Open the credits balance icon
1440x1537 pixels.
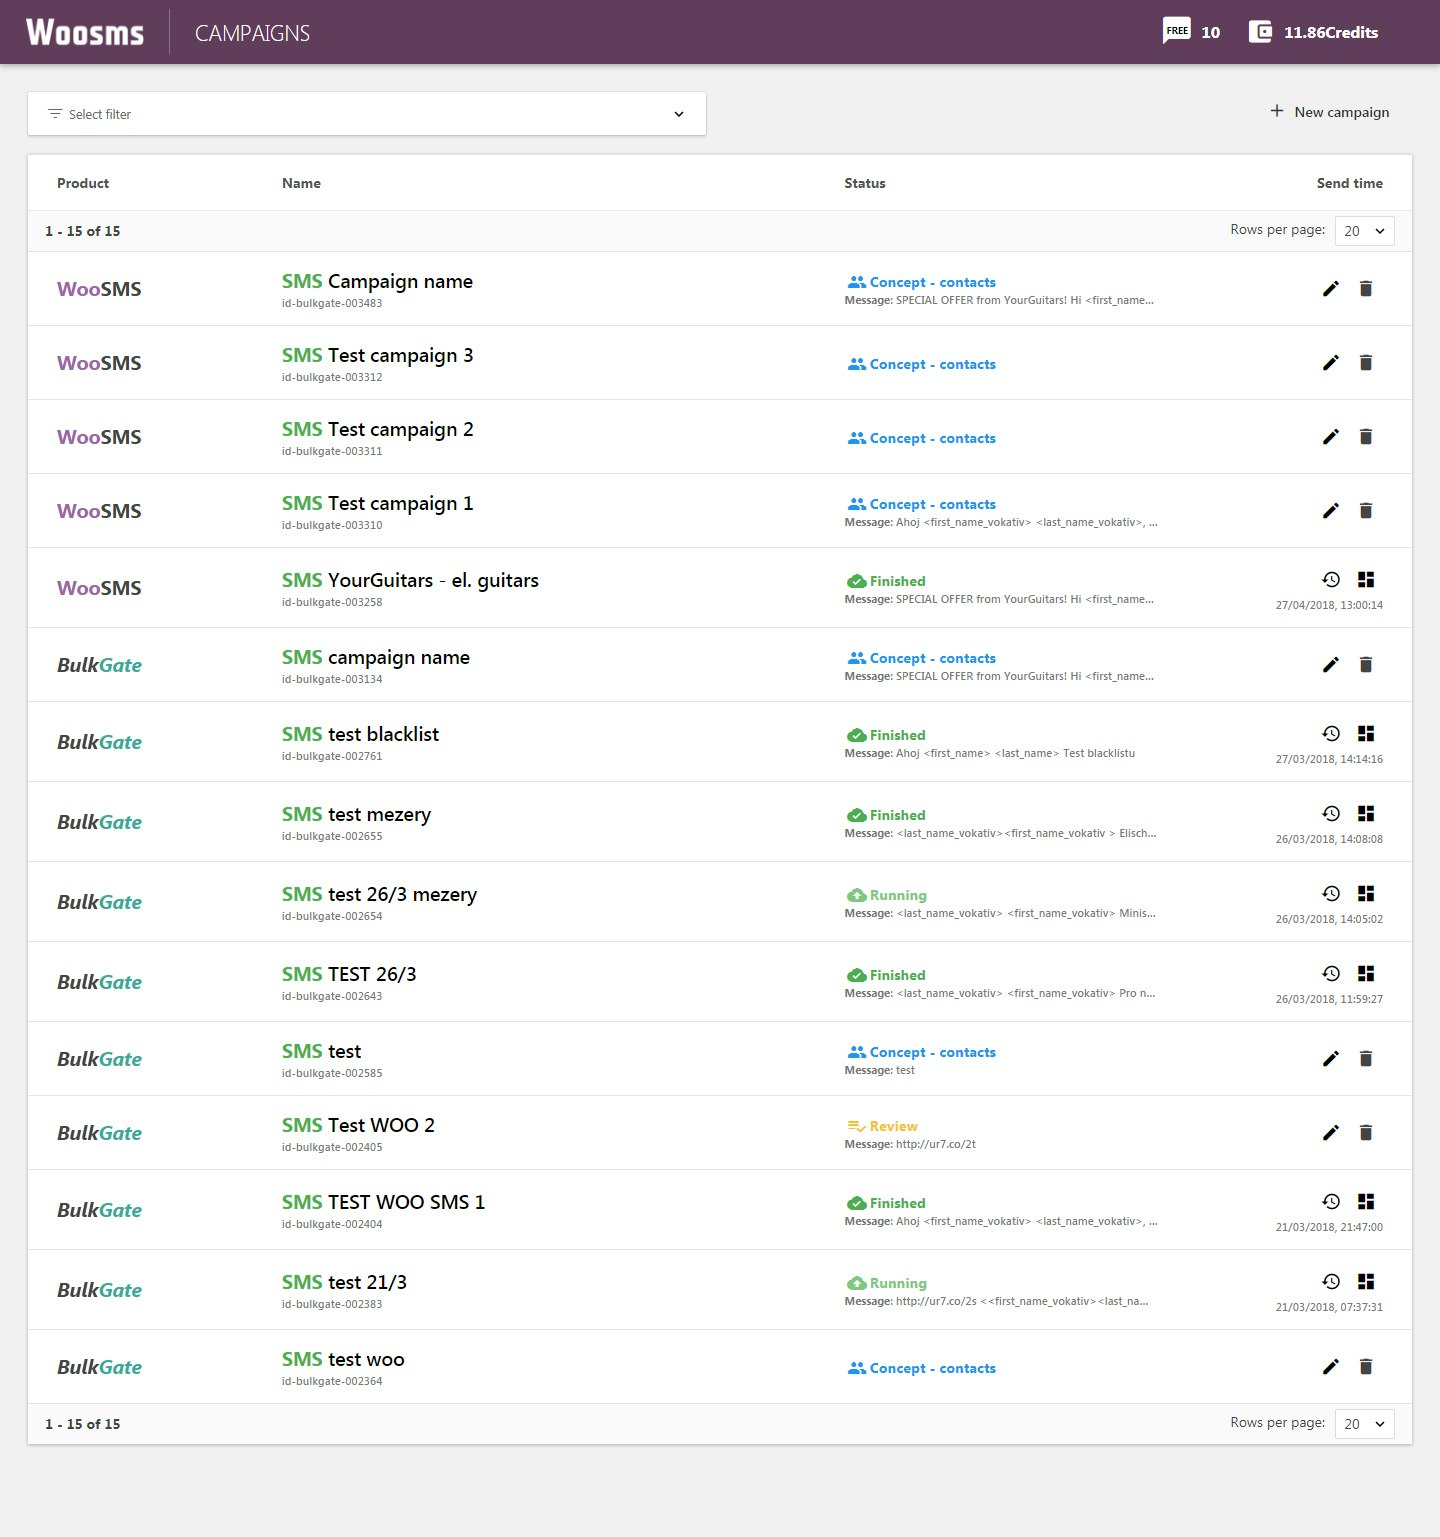1258,31
